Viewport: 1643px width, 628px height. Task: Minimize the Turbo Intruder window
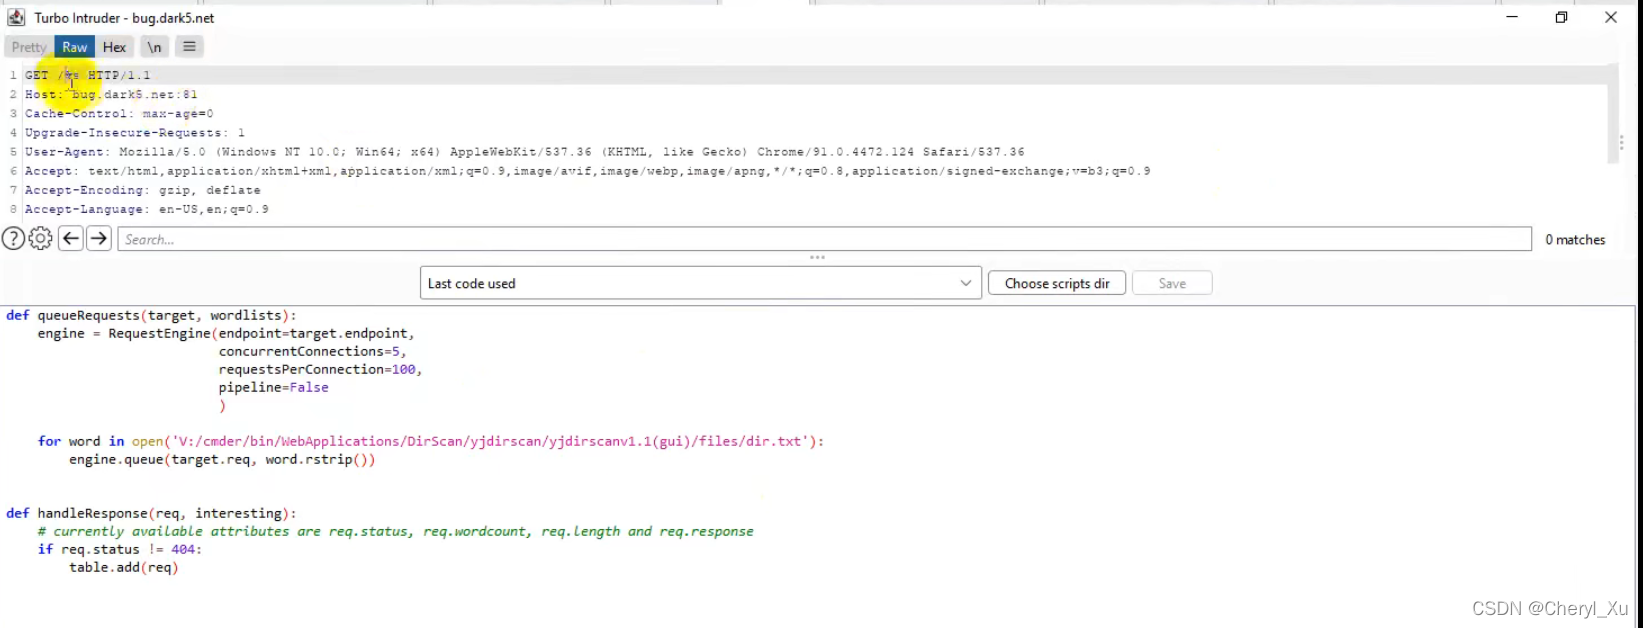coord(1512,17)
